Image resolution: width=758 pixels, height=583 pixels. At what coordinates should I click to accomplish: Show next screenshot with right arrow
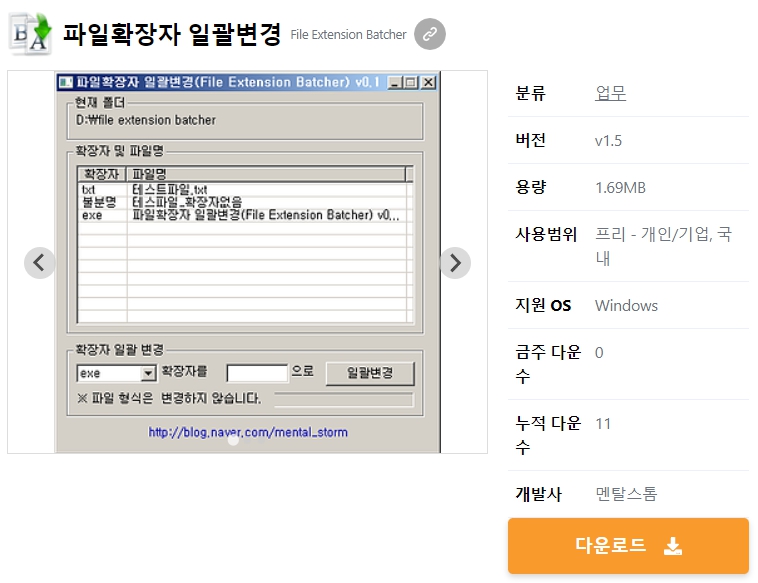(455, 263)
